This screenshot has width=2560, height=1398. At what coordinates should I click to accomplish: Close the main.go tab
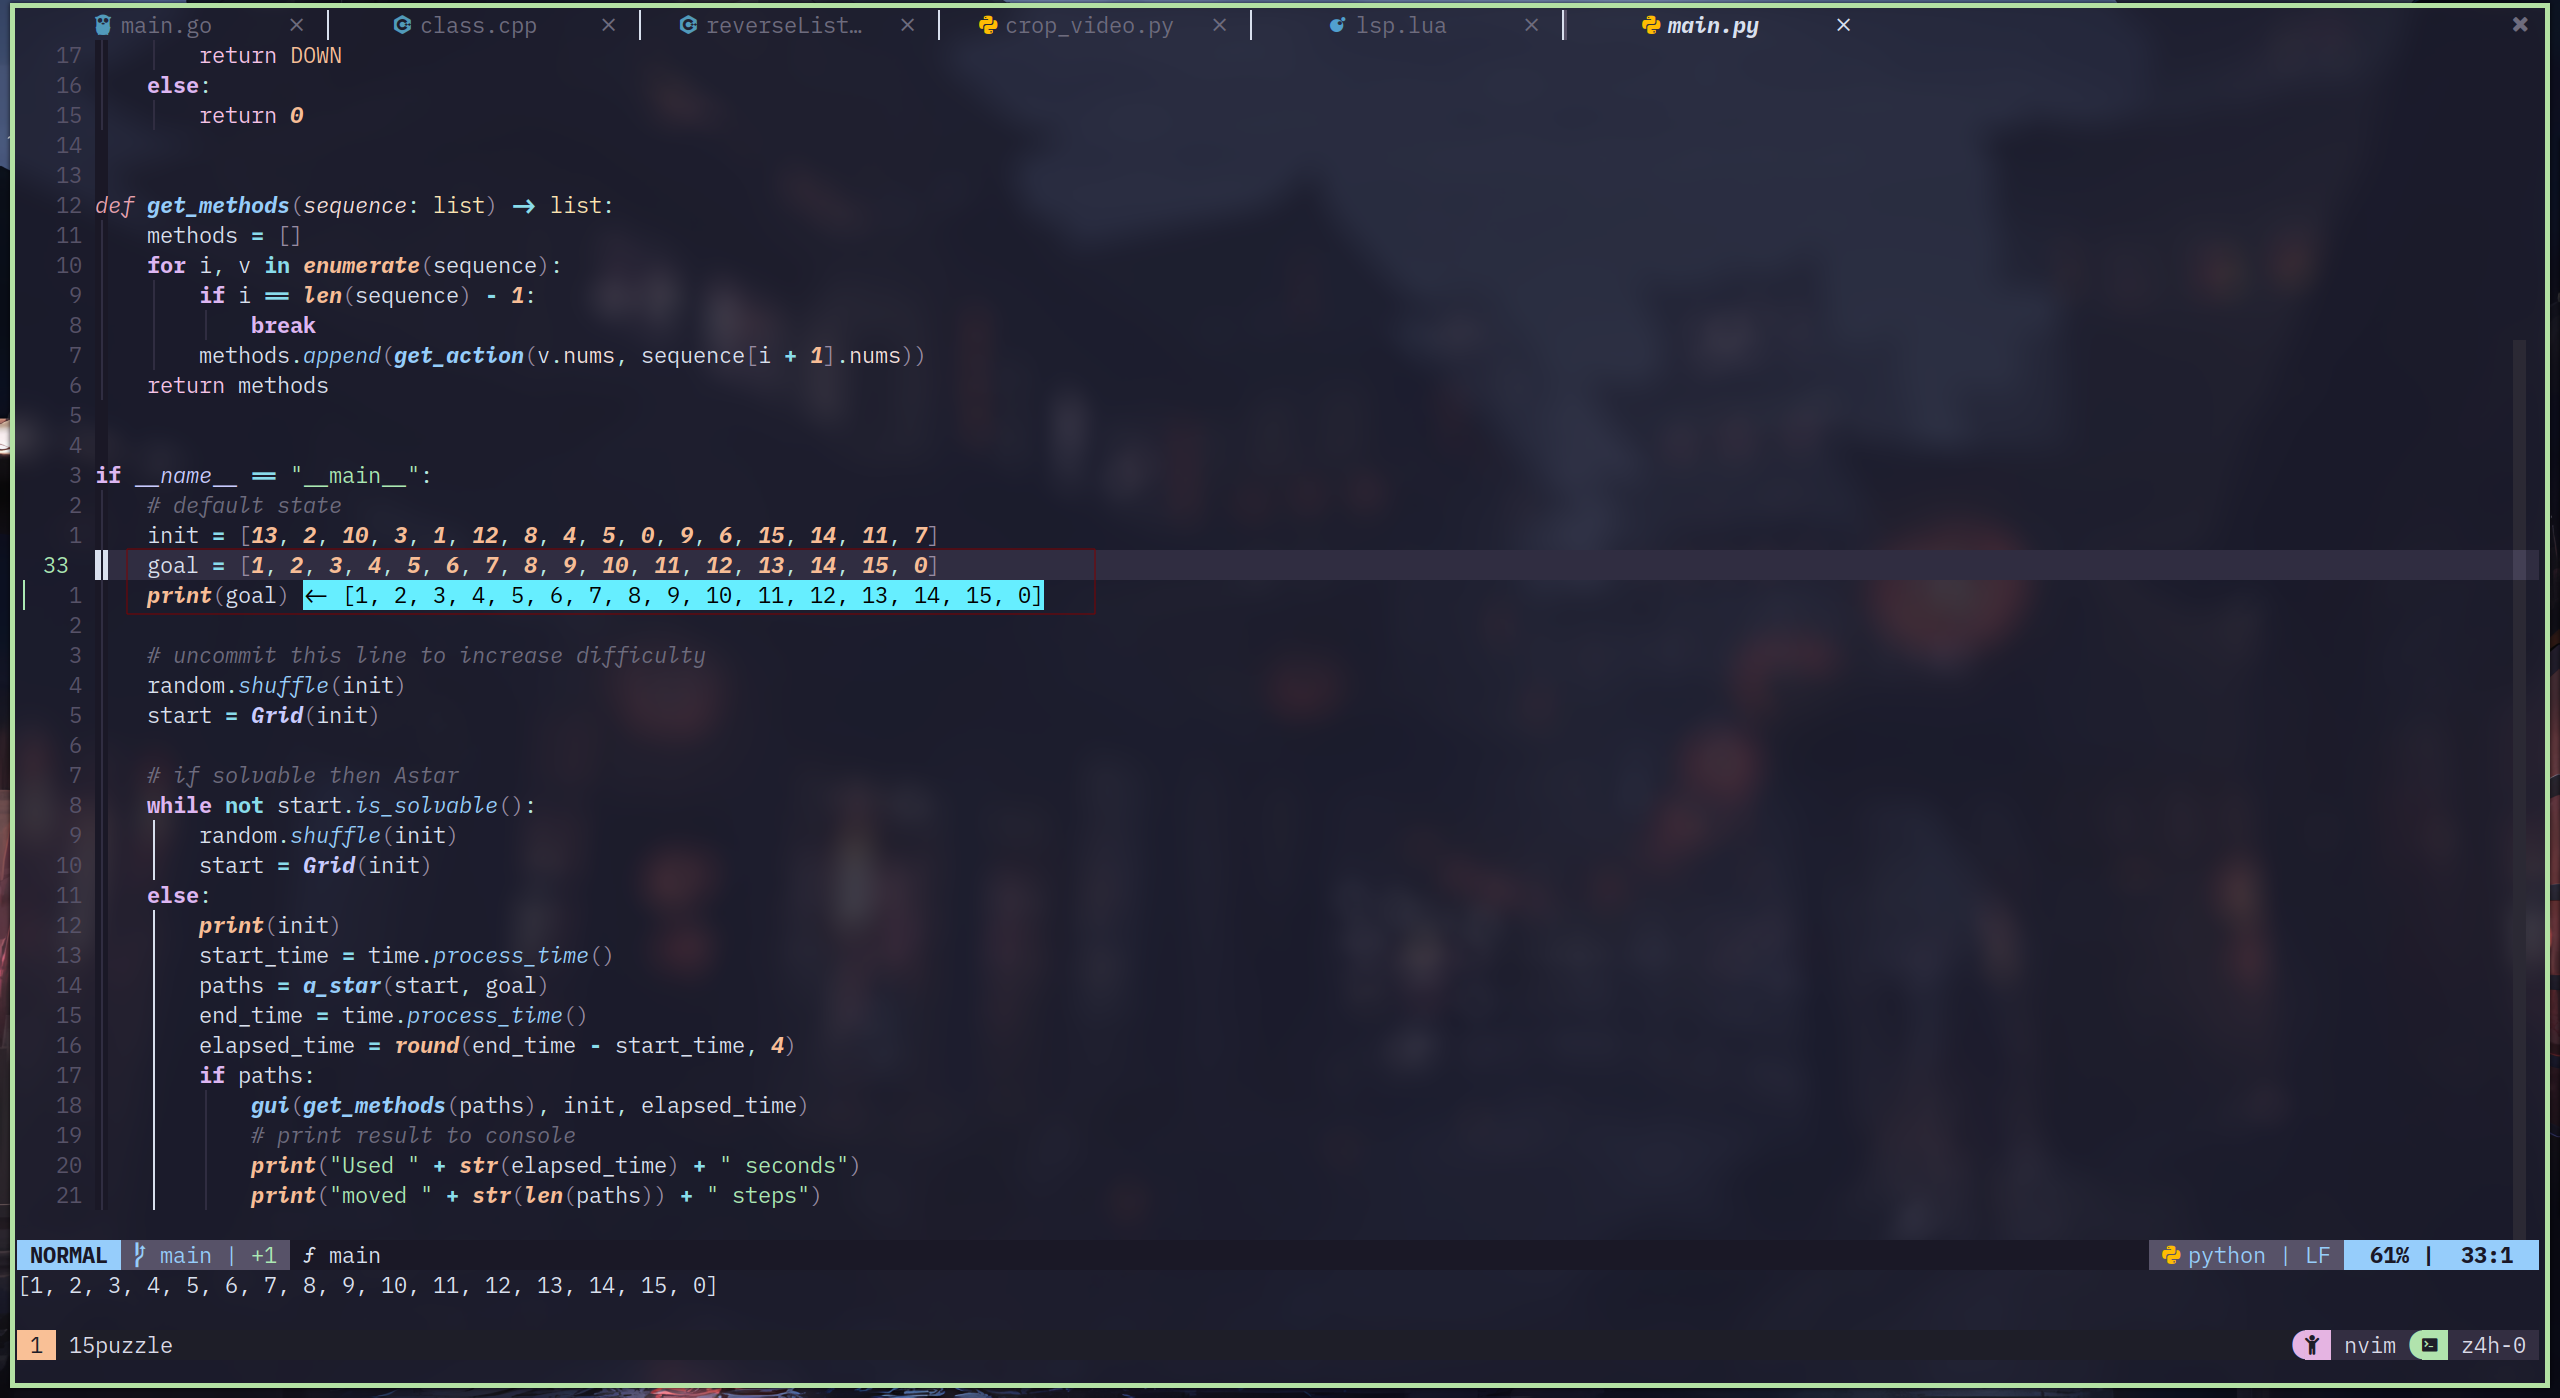coord(296,25)
